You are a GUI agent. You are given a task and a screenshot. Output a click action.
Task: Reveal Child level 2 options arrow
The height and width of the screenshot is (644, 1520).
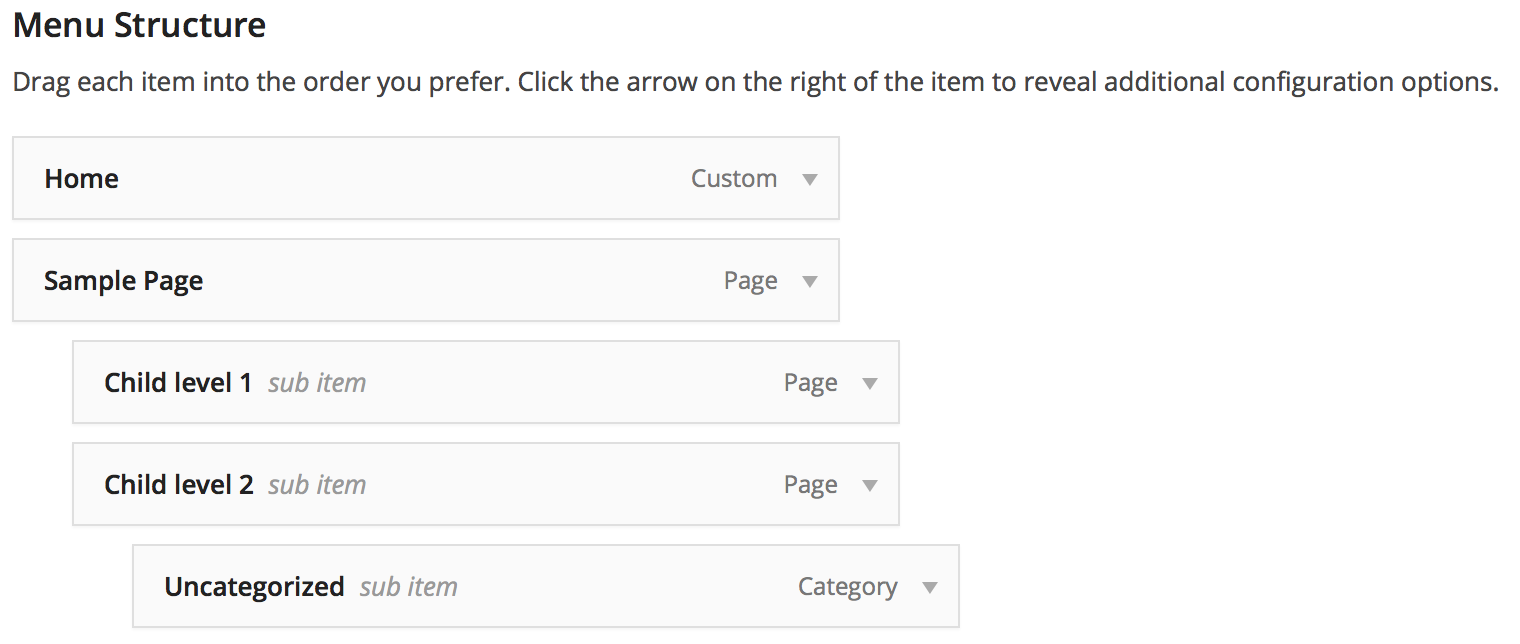(x=870, y=485)
